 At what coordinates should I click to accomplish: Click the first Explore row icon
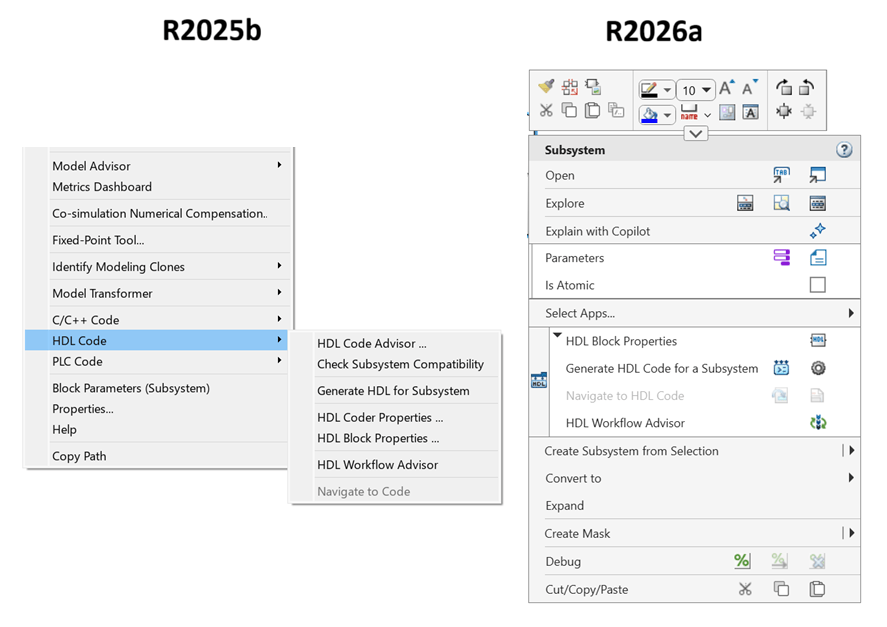tap(745, 203)
